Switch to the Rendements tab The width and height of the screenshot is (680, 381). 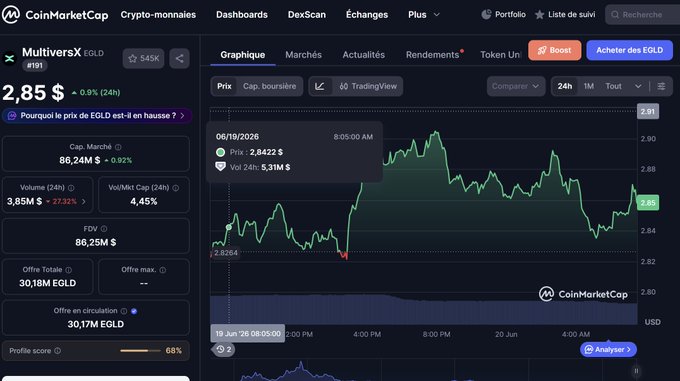pos(432,55)
